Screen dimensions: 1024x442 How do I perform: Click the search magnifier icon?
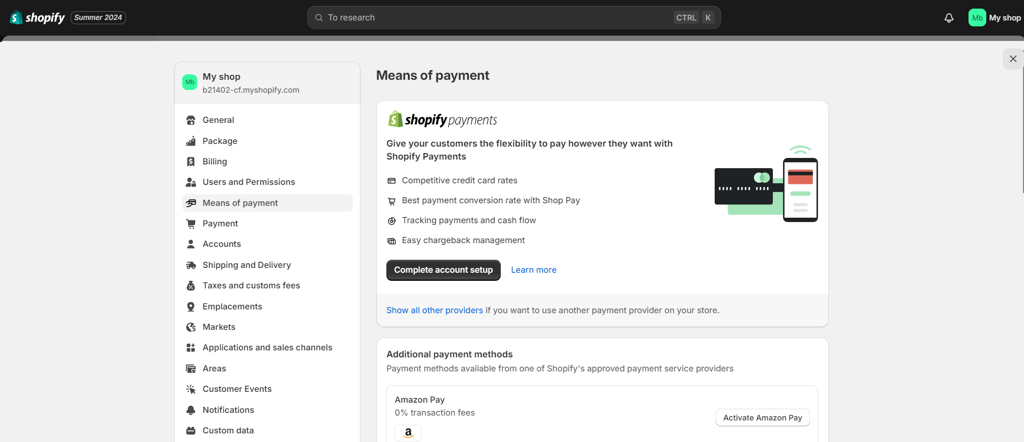point(319,18)
